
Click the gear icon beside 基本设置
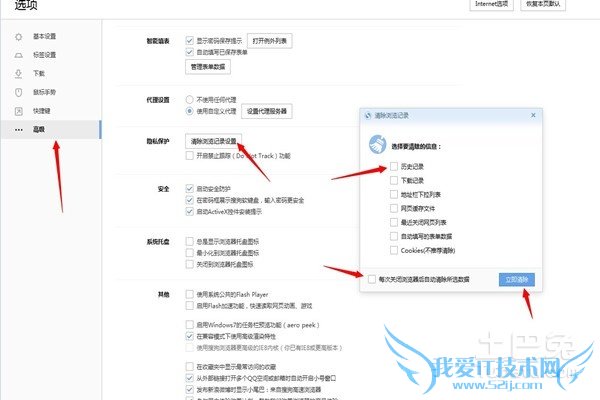point(18,37)
